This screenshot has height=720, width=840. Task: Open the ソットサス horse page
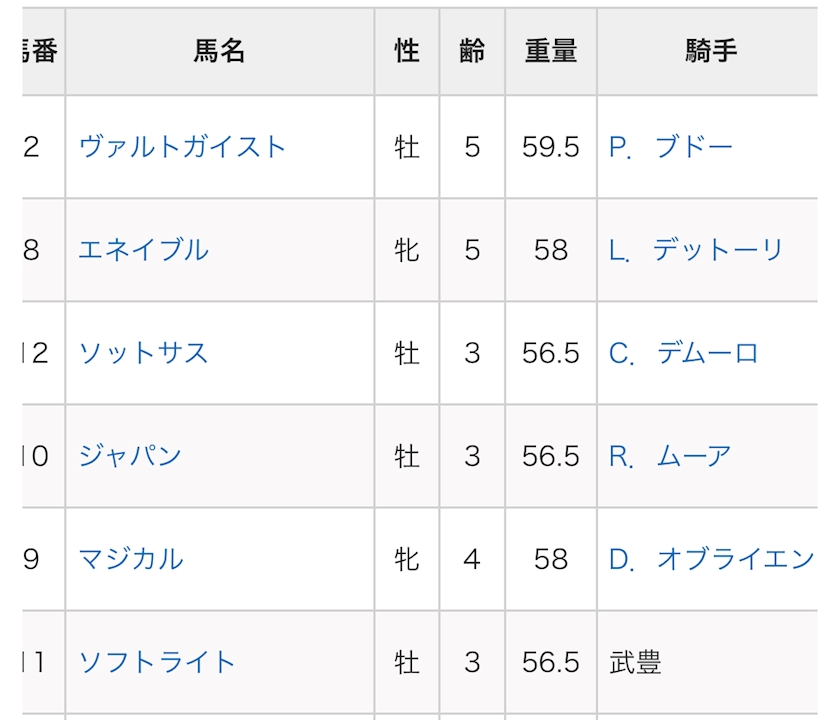point(143,353)
